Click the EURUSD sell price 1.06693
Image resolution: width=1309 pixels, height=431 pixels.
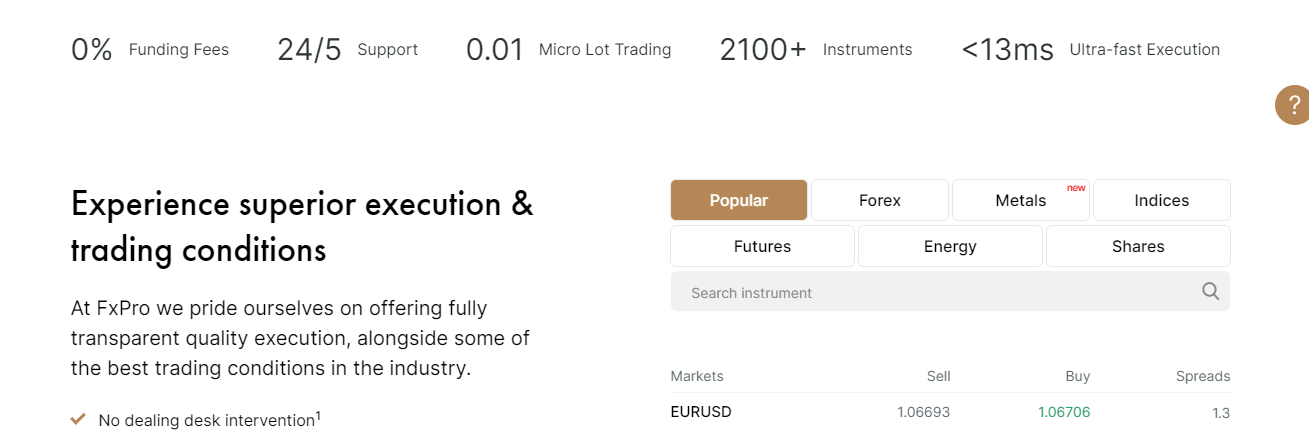coord(924,412)
